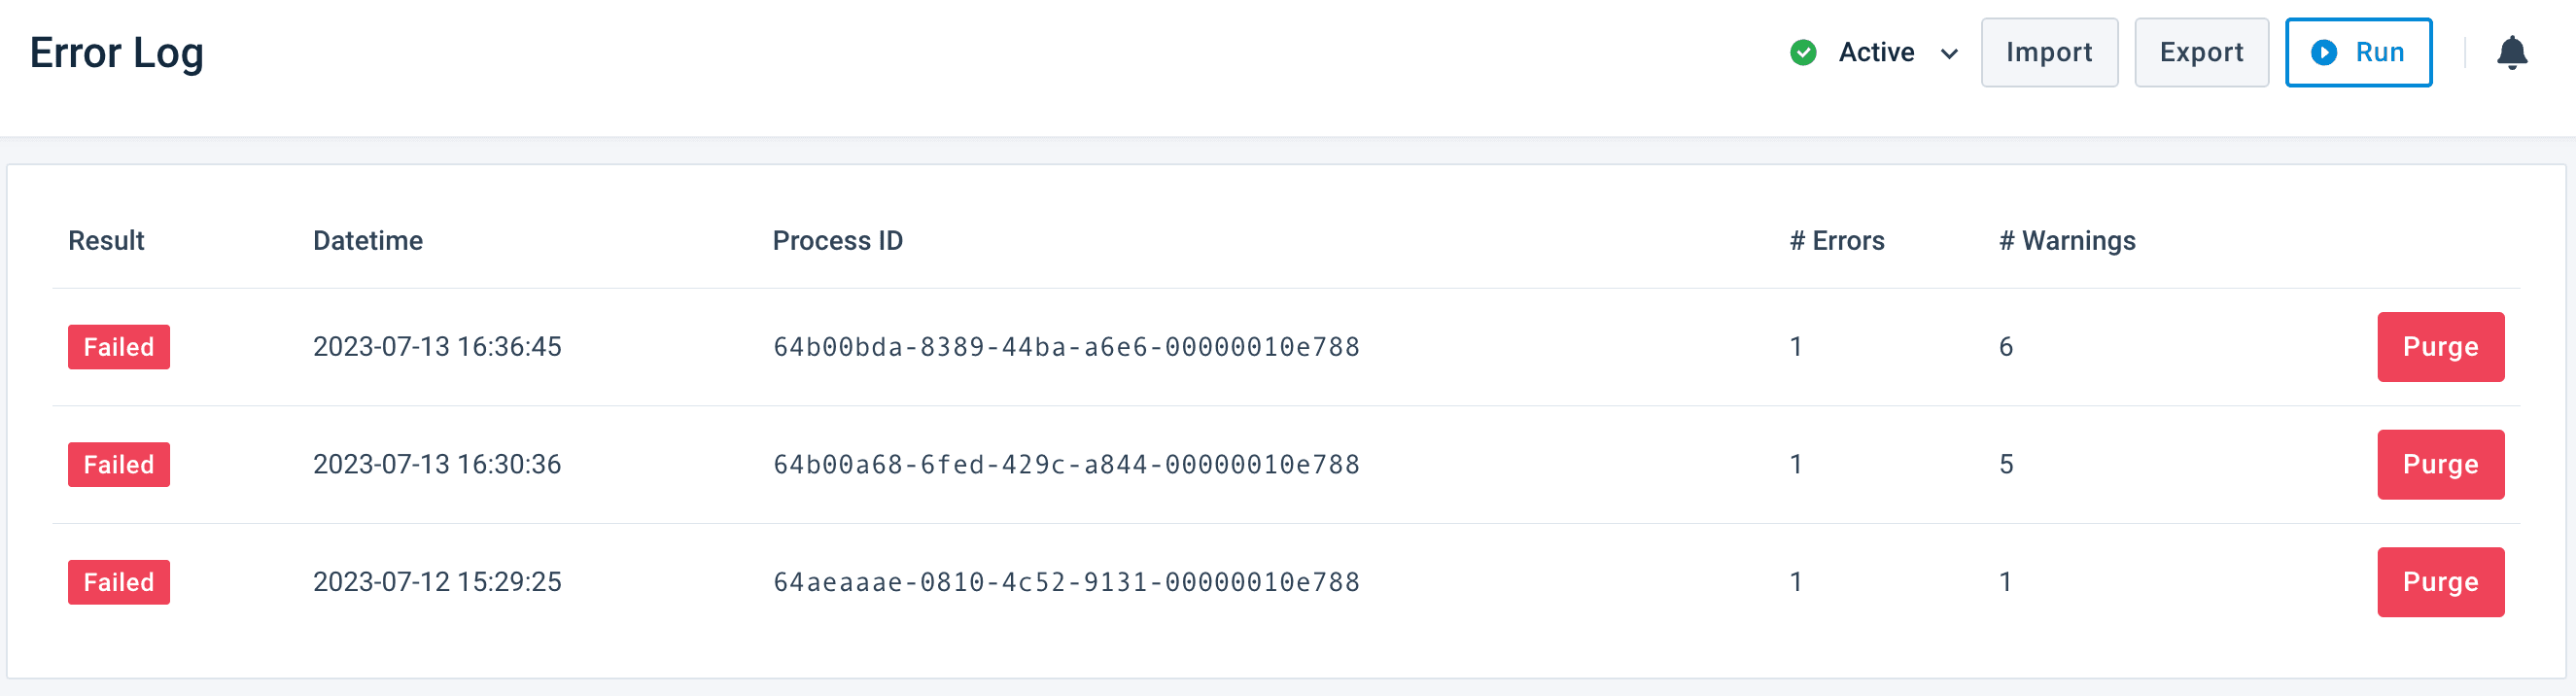Click the Datetime column header
The height and width of the screenshot is (696, 2576).
pos(368,240)
